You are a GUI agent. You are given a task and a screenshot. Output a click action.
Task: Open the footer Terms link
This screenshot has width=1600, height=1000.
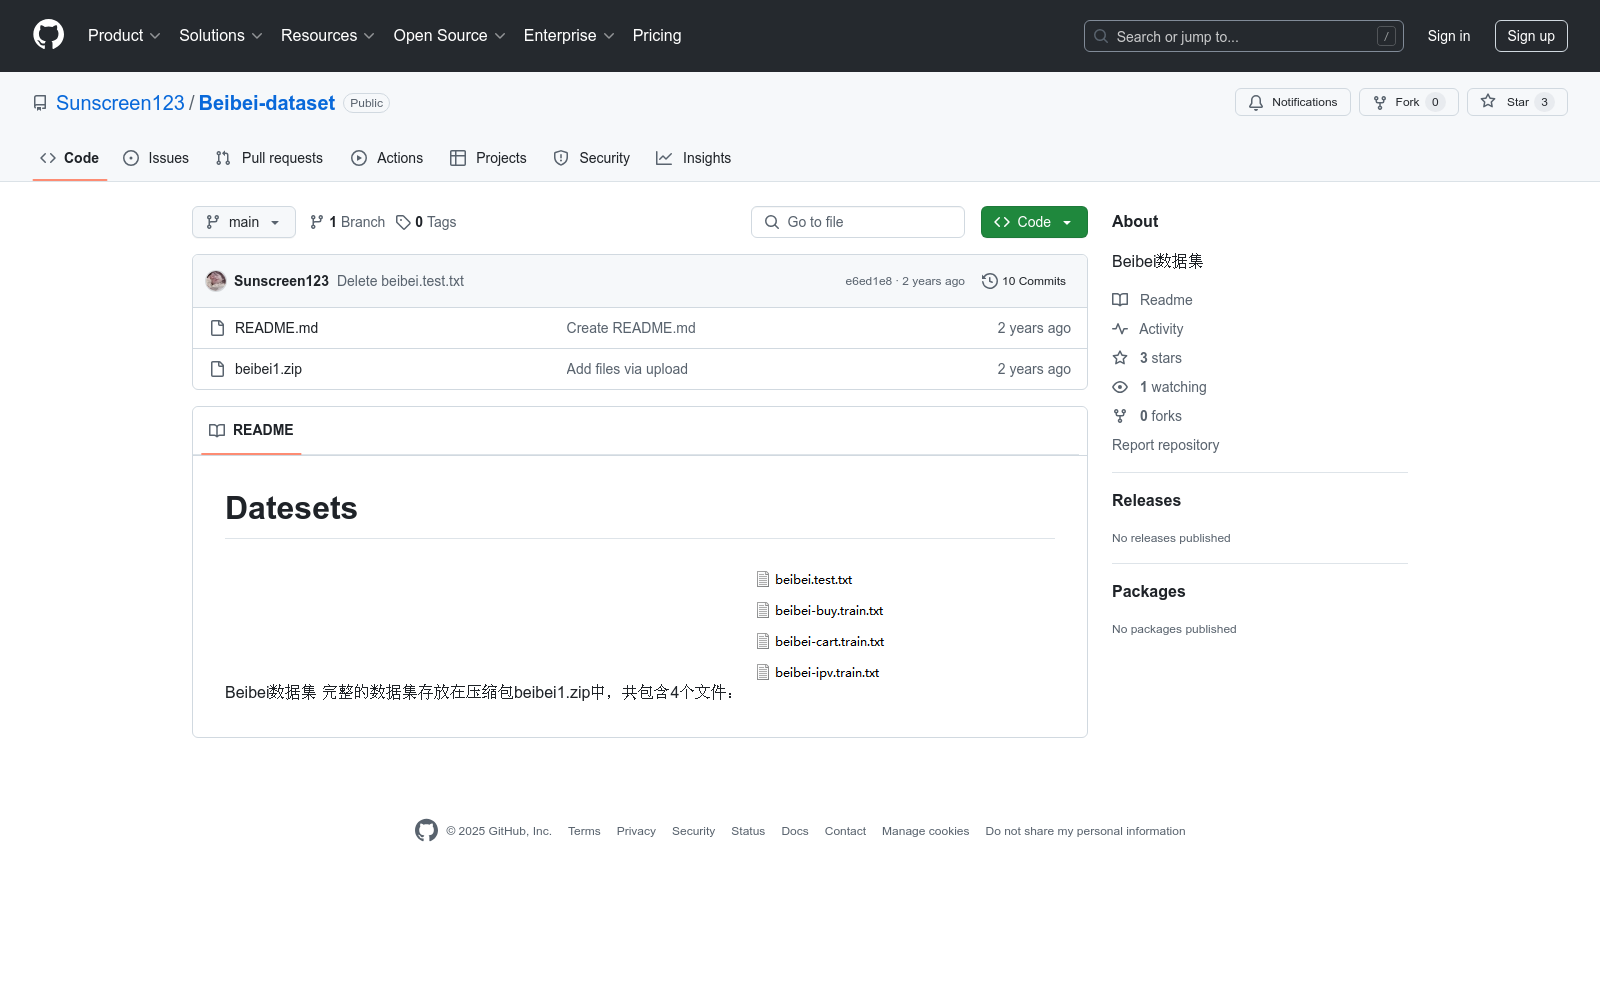pyautogui.click(x=584, y=831)
